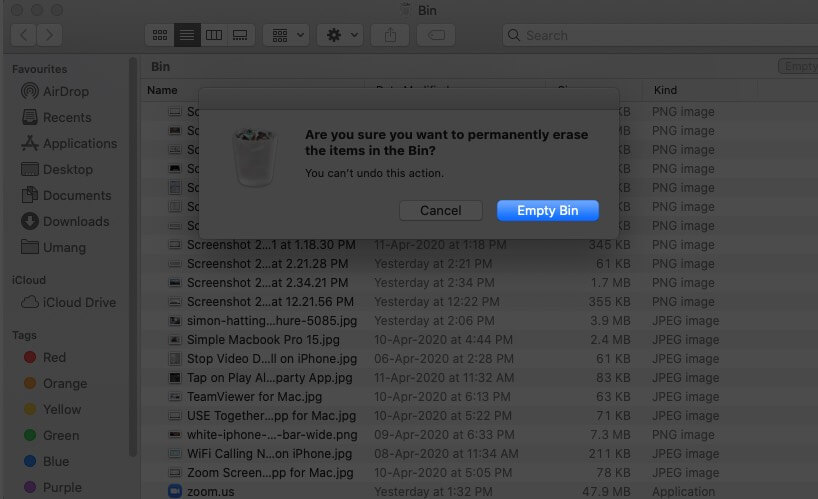Select the Green tag

51,435
